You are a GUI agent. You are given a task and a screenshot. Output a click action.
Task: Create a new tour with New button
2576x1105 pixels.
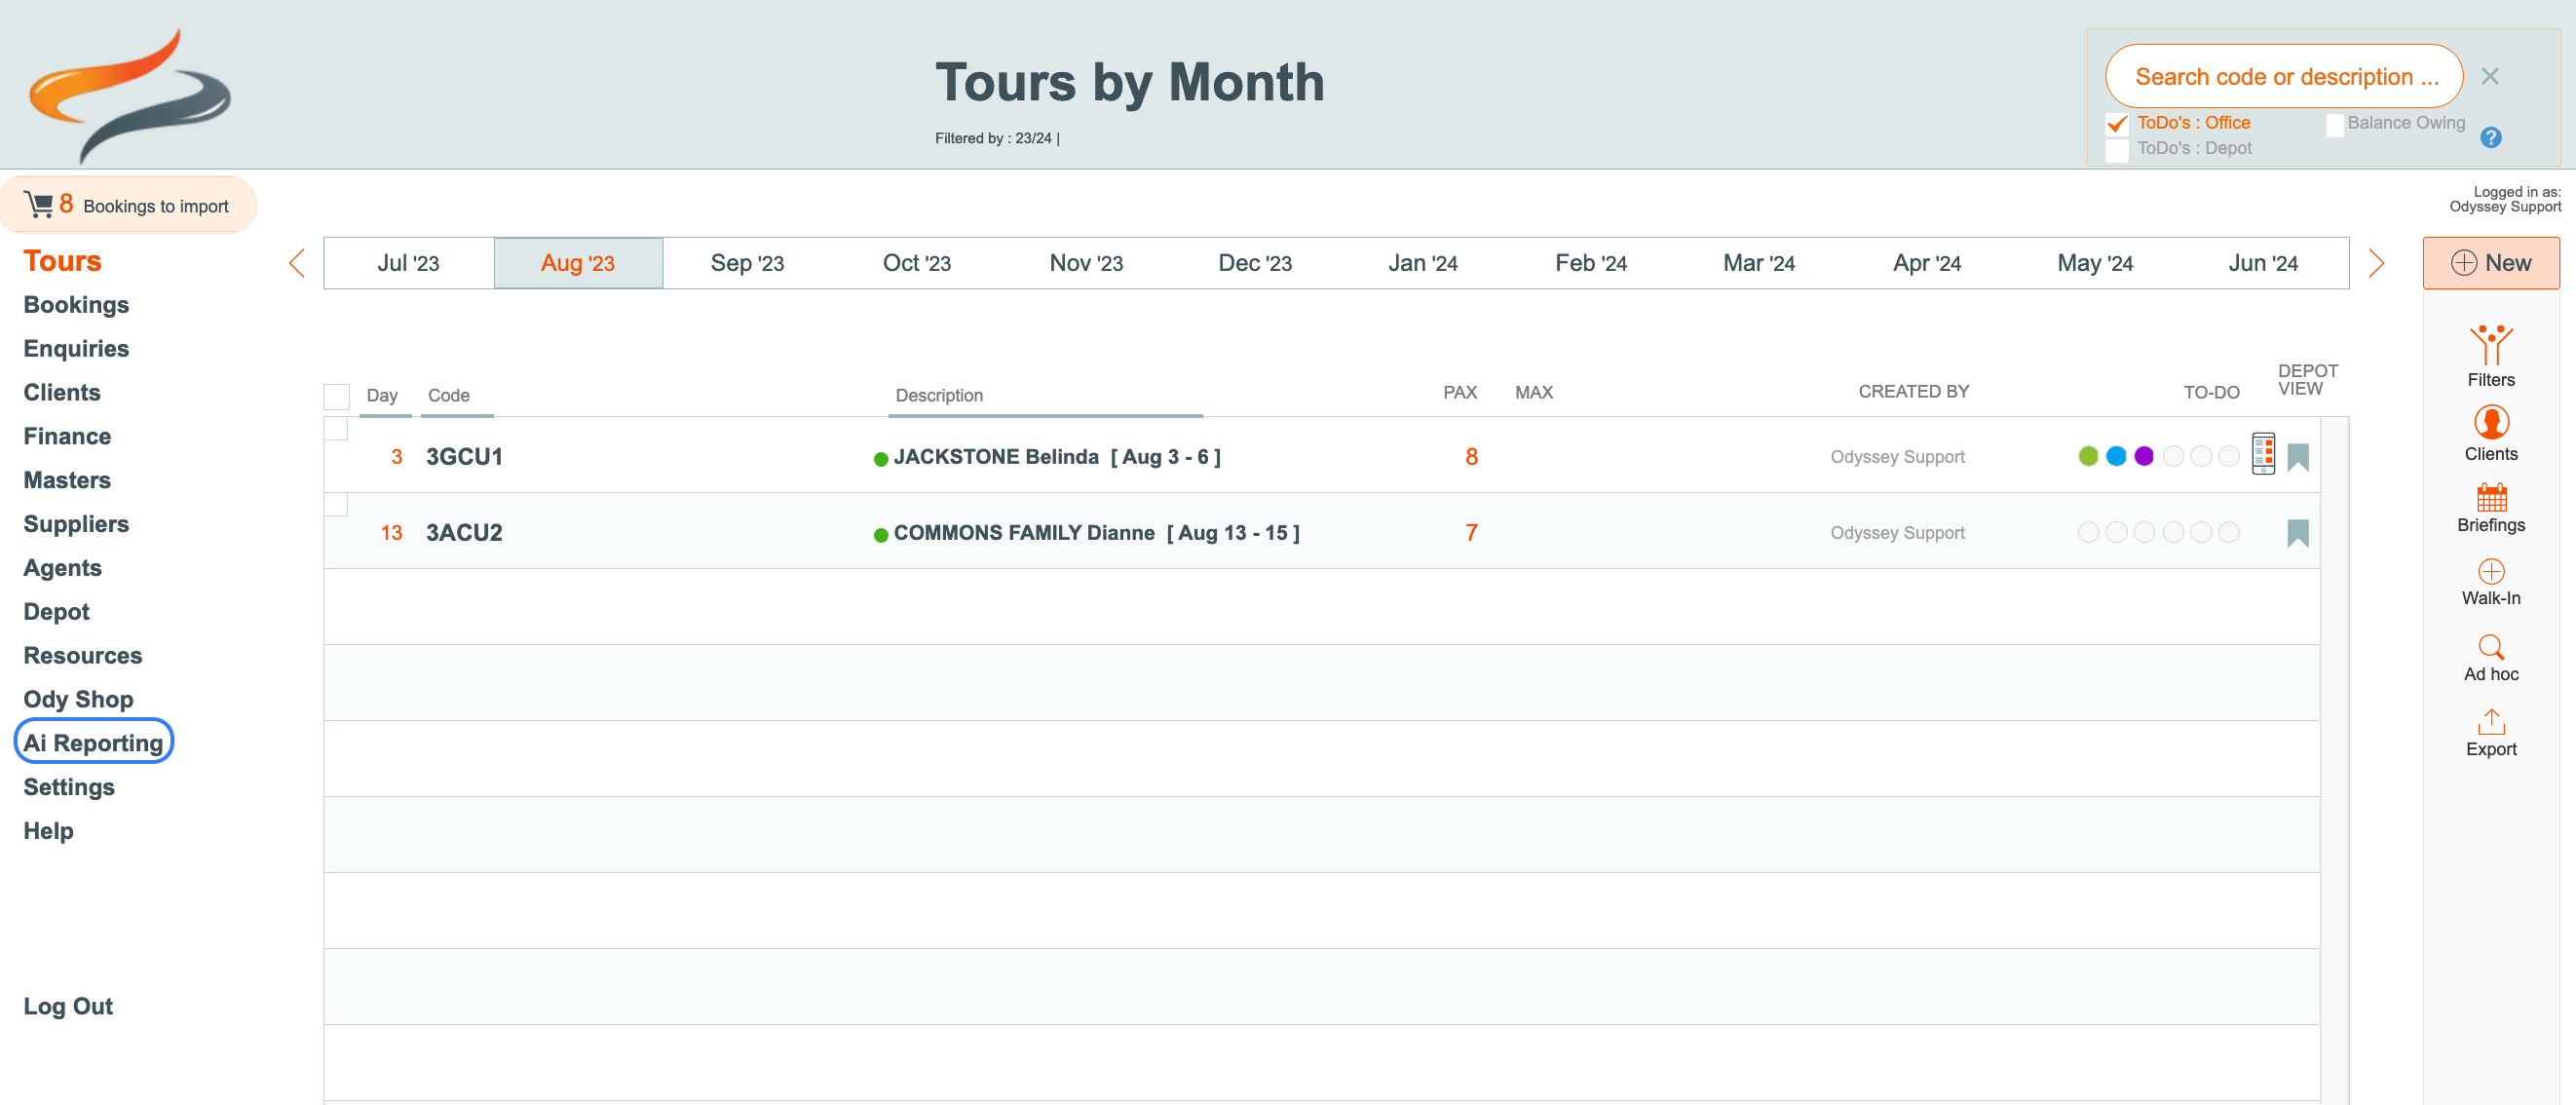tap(2490, 263)
